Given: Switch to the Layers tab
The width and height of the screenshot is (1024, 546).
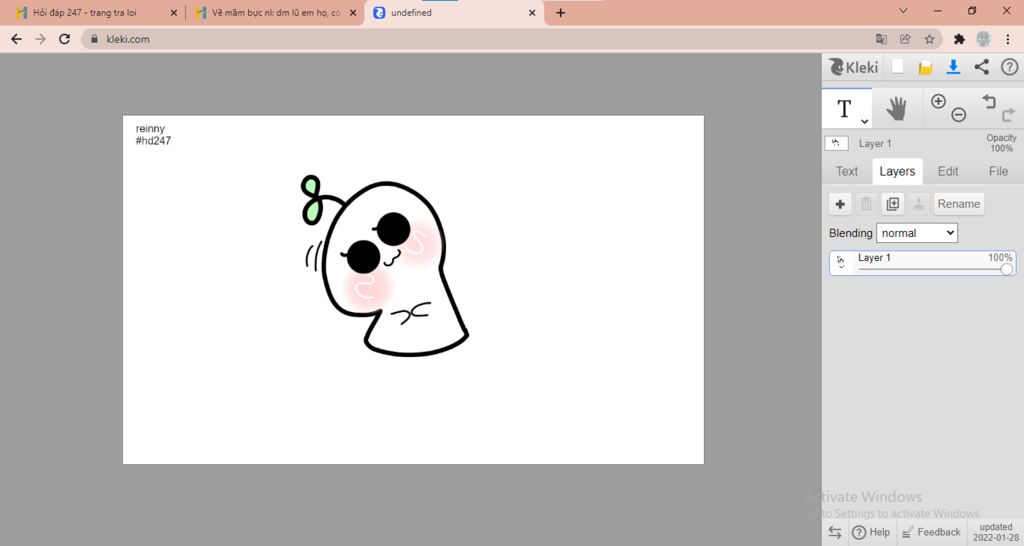Looking at the screenshot, I should coord(897,171).
